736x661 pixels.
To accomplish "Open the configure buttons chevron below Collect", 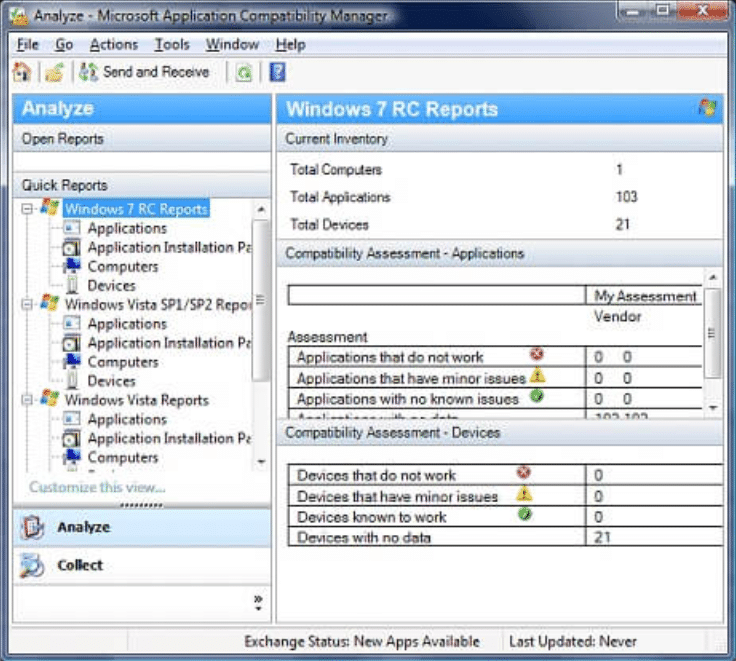I will pos(258,603).
